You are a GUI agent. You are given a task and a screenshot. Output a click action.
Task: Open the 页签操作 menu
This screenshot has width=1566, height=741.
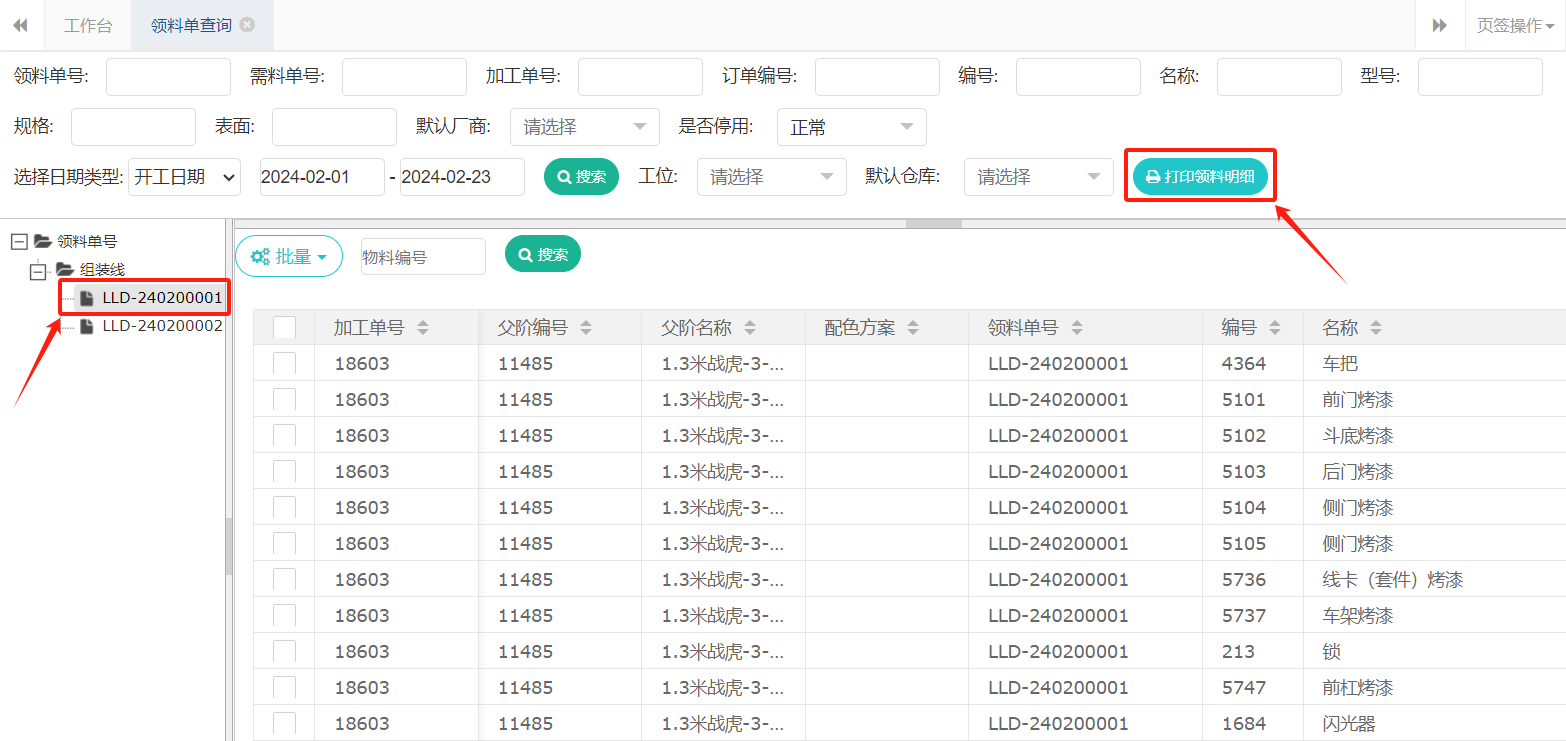coord(1514,26)
